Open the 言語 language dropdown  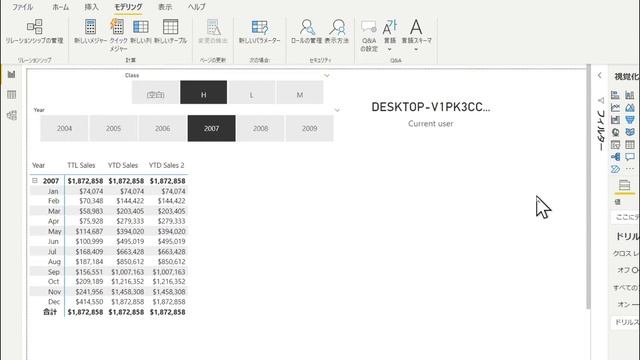(390, 35)
